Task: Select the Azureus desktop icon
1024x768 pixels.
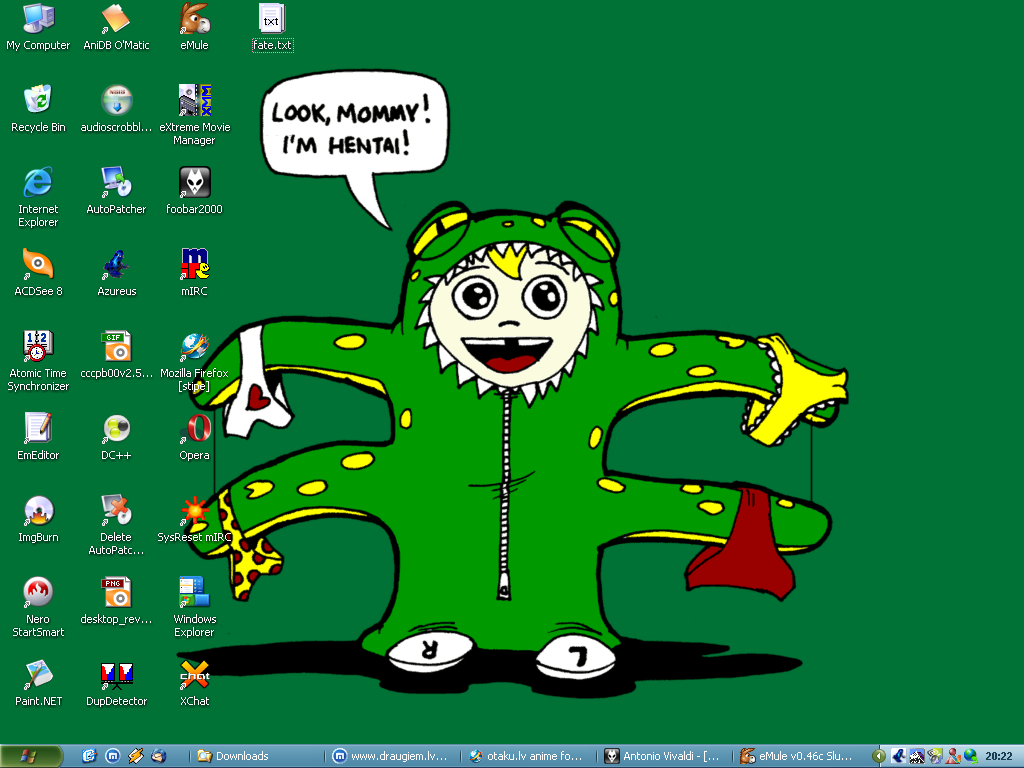Action: (116, 273)
